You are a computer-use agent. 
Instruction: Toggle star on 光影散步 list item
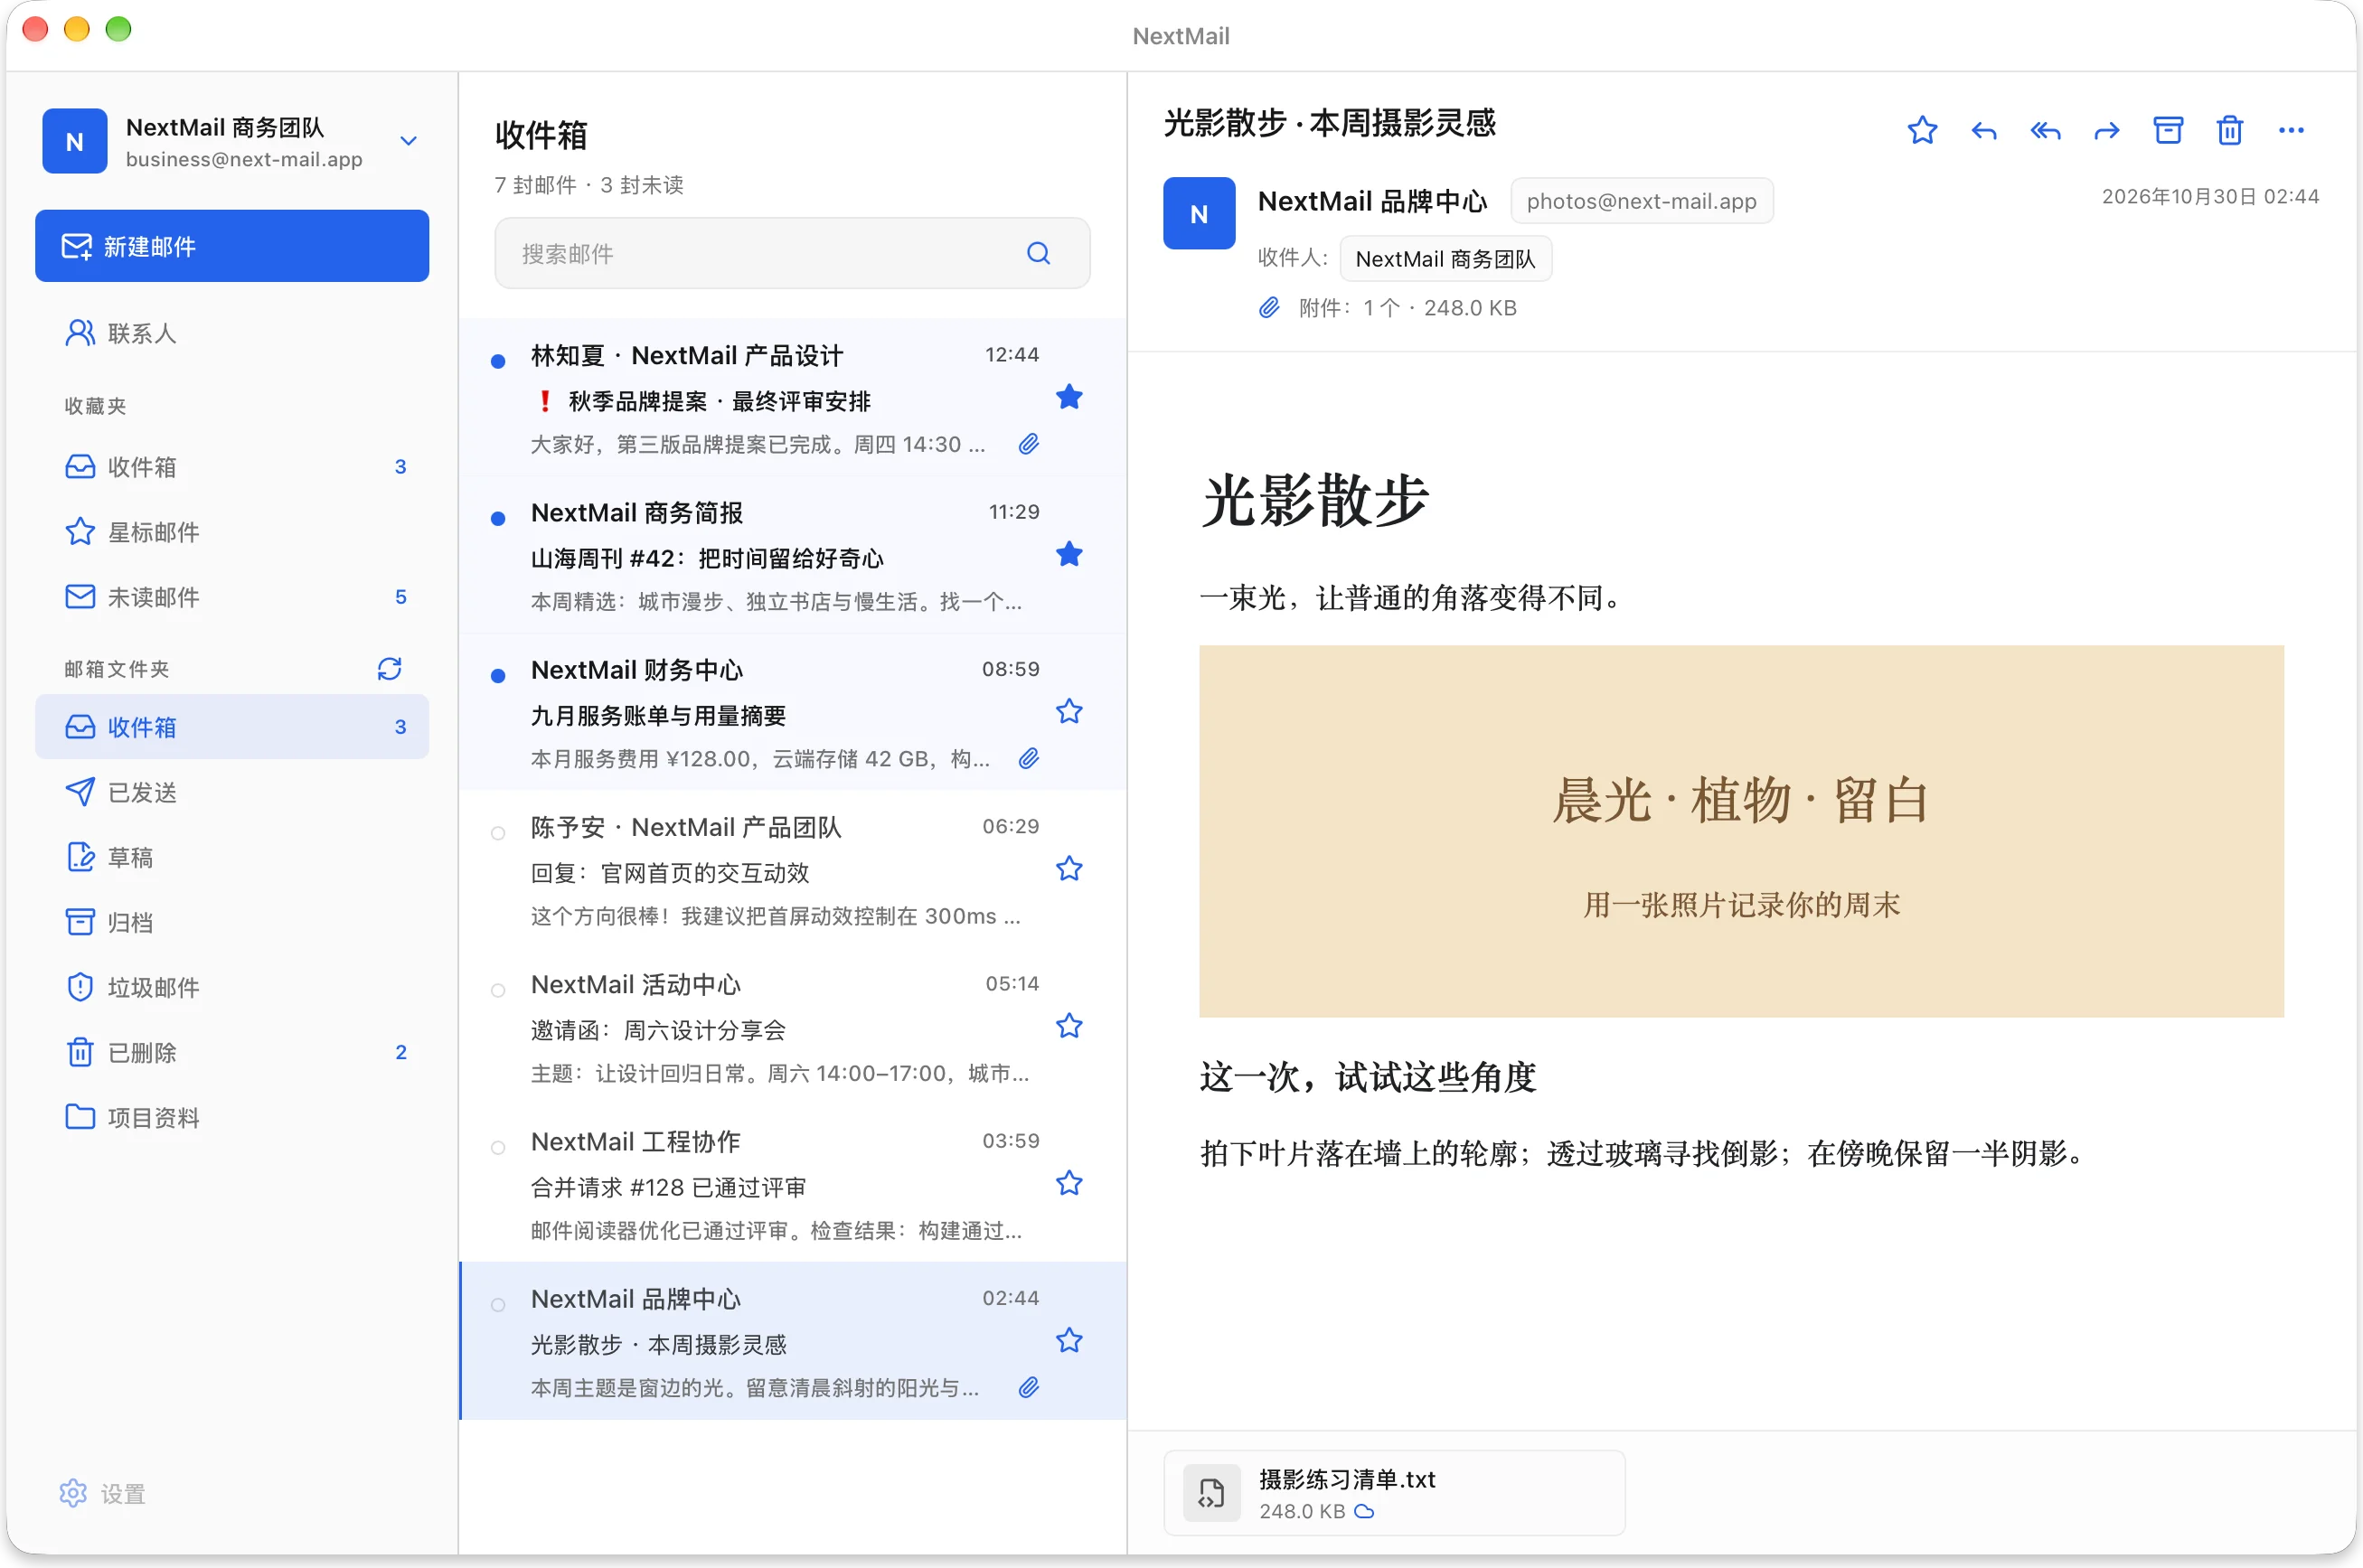(1069, 1340)
